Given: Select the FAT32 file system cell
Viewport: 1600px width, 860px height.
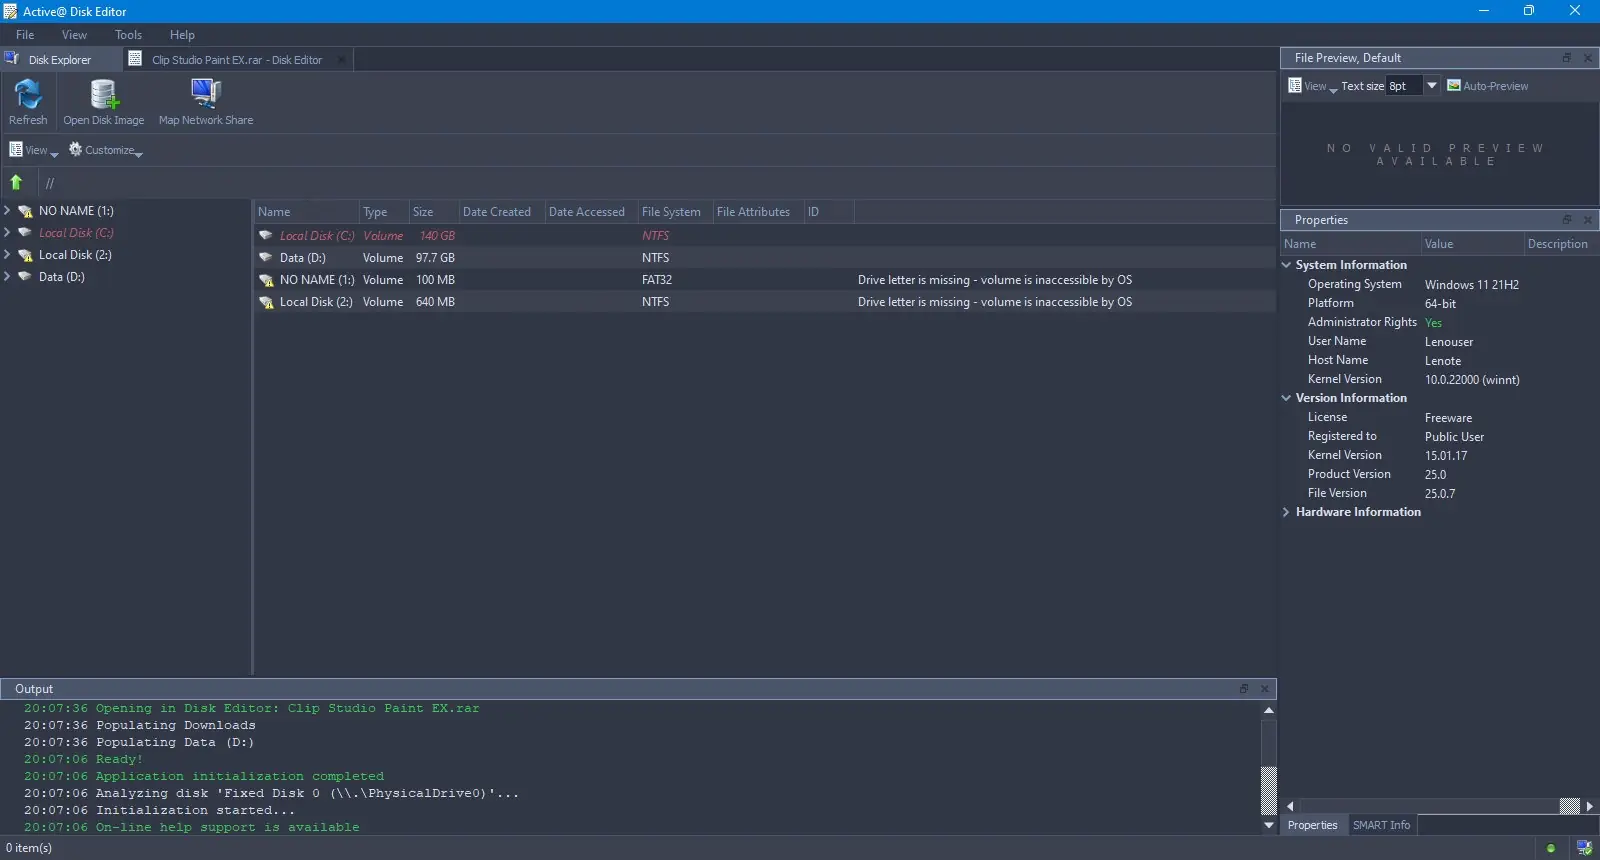Looking at the screenshot, I should [657, 280].
